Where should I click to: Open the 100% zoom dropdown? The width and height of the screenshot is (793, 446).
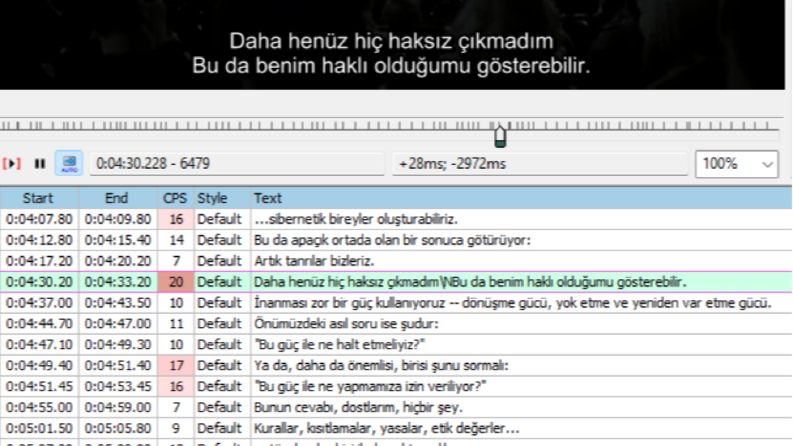736,164
